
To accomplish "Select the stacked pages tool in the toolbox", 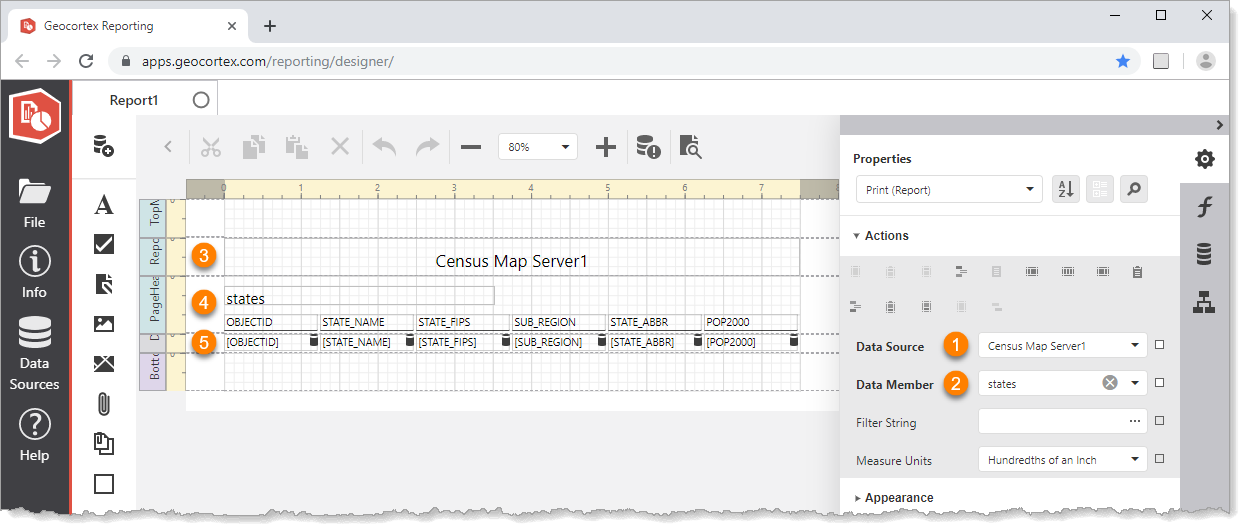I will coord(103,443).
